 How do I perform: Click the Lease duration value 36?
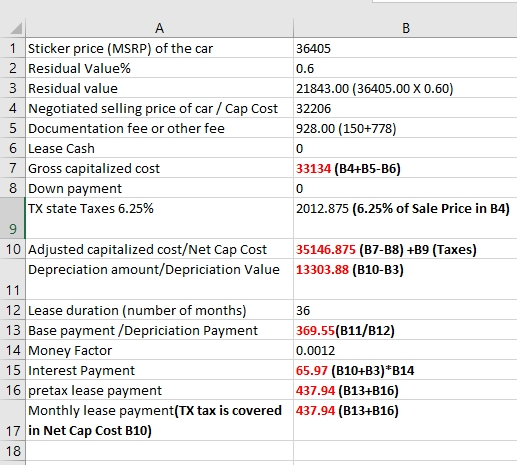click(405, 310)
